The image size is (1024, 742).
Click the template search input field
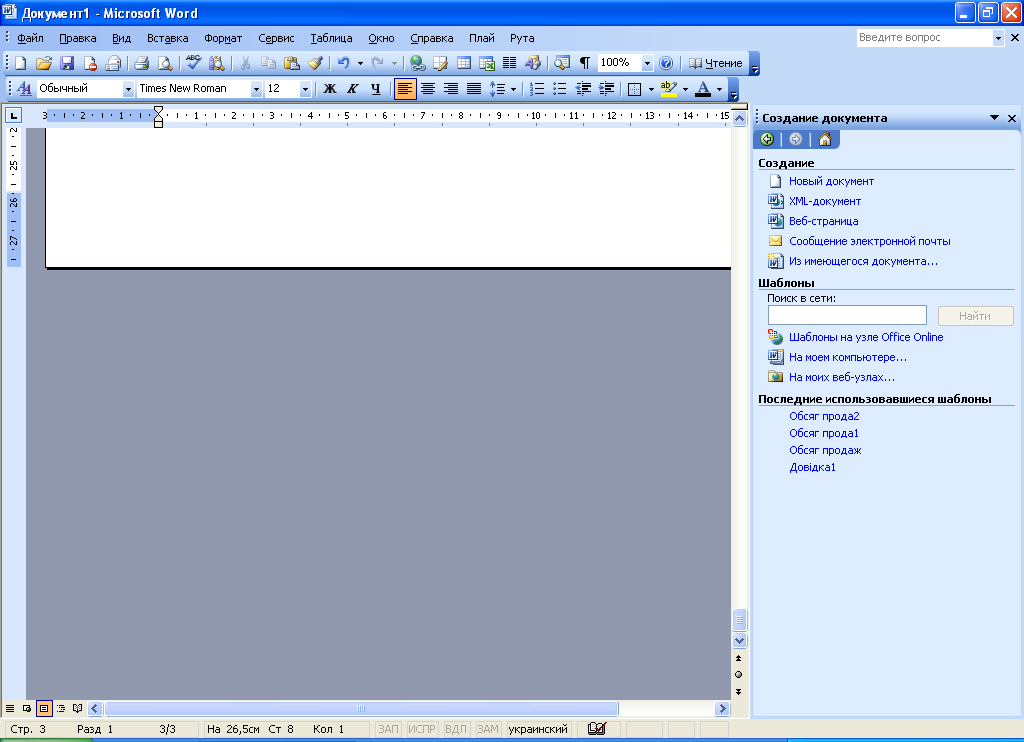click(847, 315)
